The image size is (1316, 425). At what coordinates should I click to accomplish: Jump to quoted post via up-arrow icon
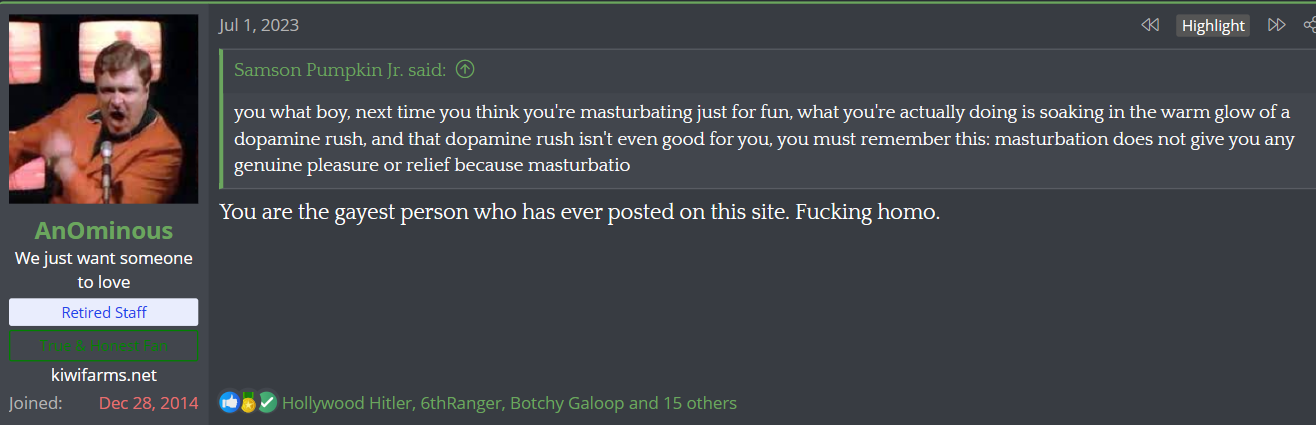coord(465,70)
